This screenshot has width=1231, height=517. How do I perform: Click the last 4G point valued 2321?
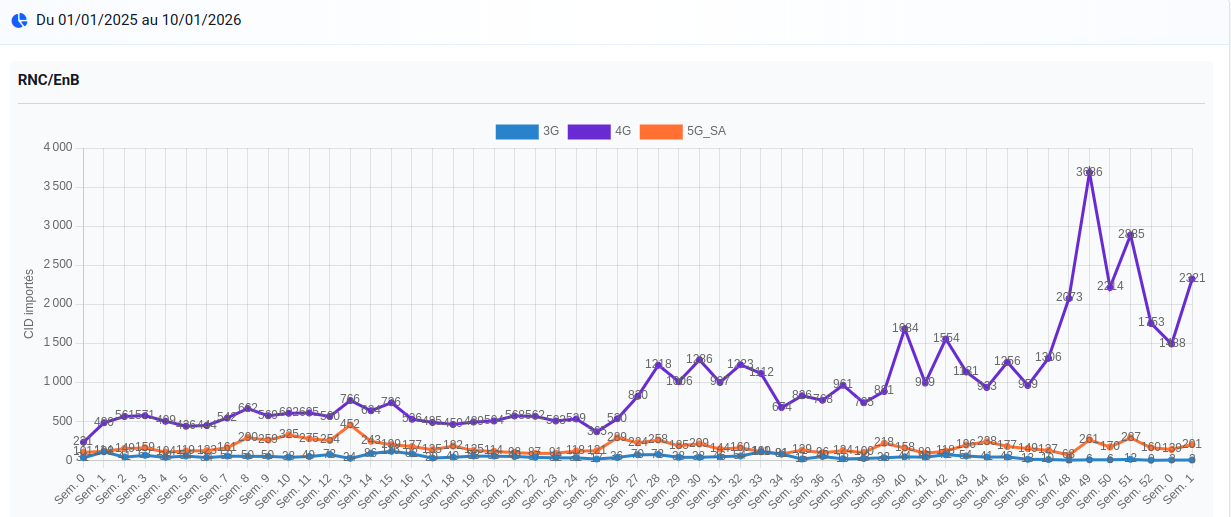(x=1192, y=278)
